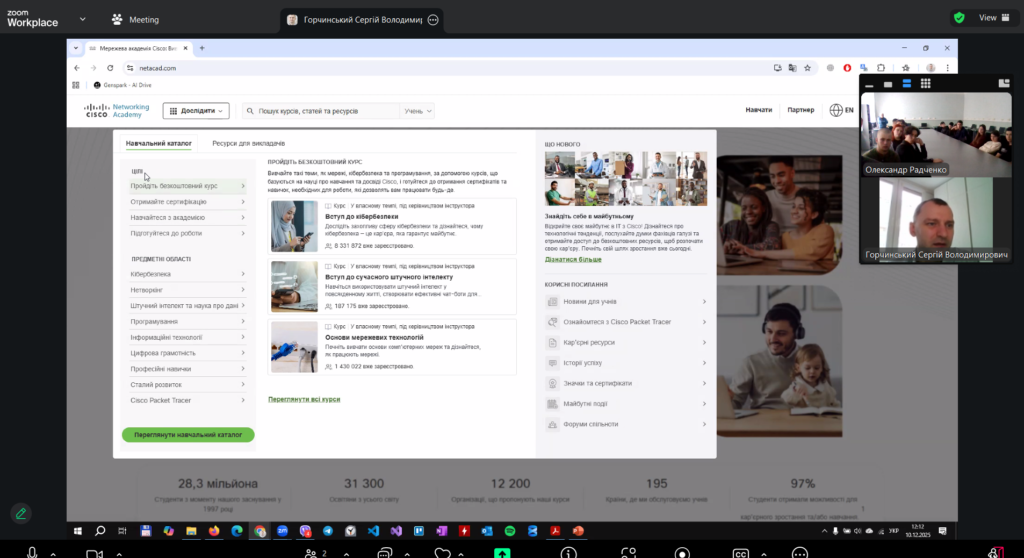Screen dimensions: 1024x558
Task: Click the Zoom annotate pencil icon
Action: [x=21, y=513]
